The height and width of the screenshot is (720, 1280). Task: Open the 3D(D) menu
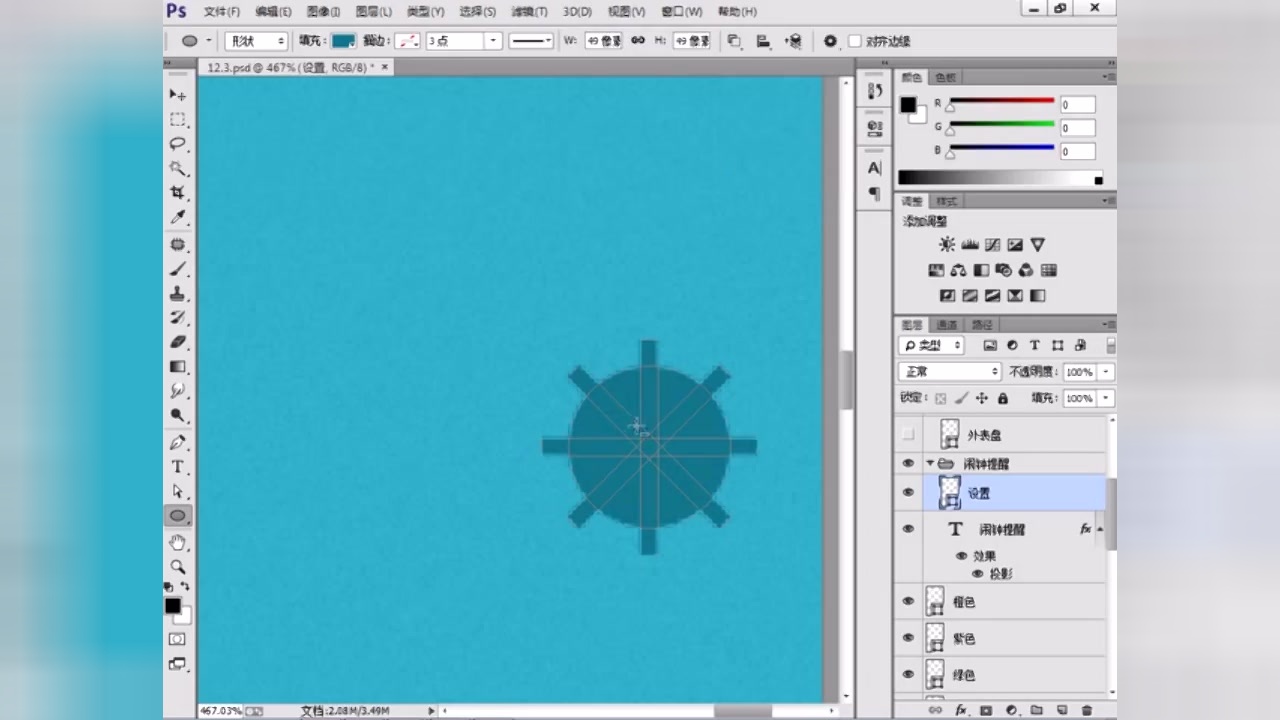(x=577, y=11)
